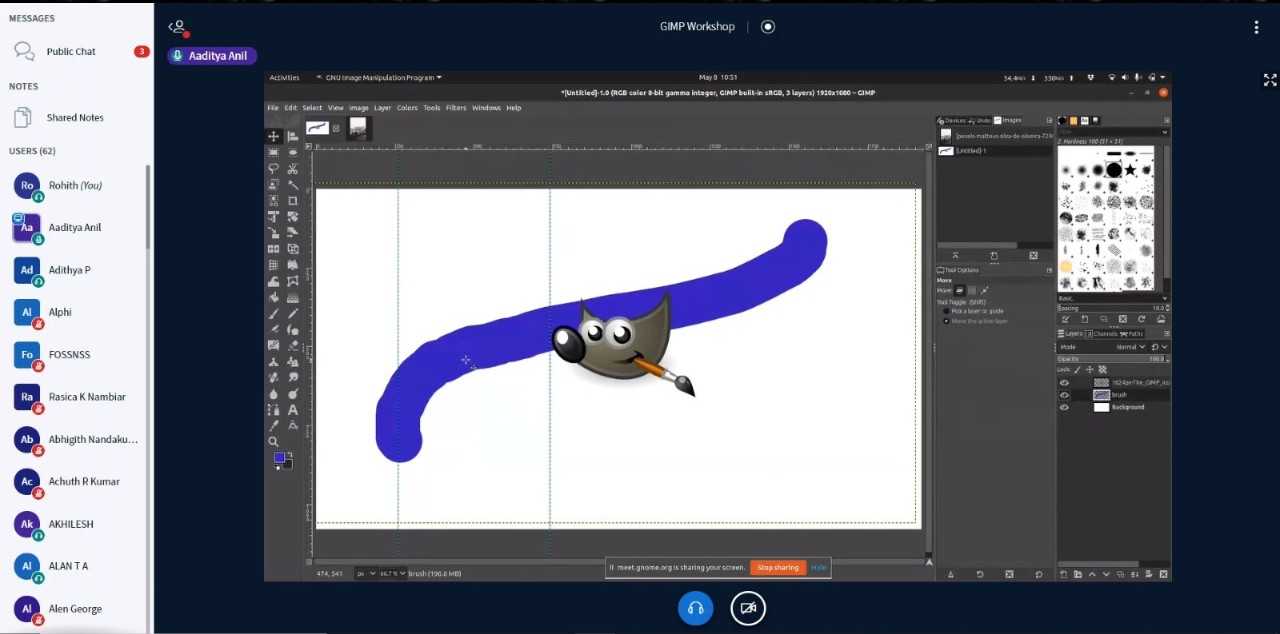The image size is (1280, 634).
Task: Enter fullscreen for the shared presentation
Action: pos(1269,80)
